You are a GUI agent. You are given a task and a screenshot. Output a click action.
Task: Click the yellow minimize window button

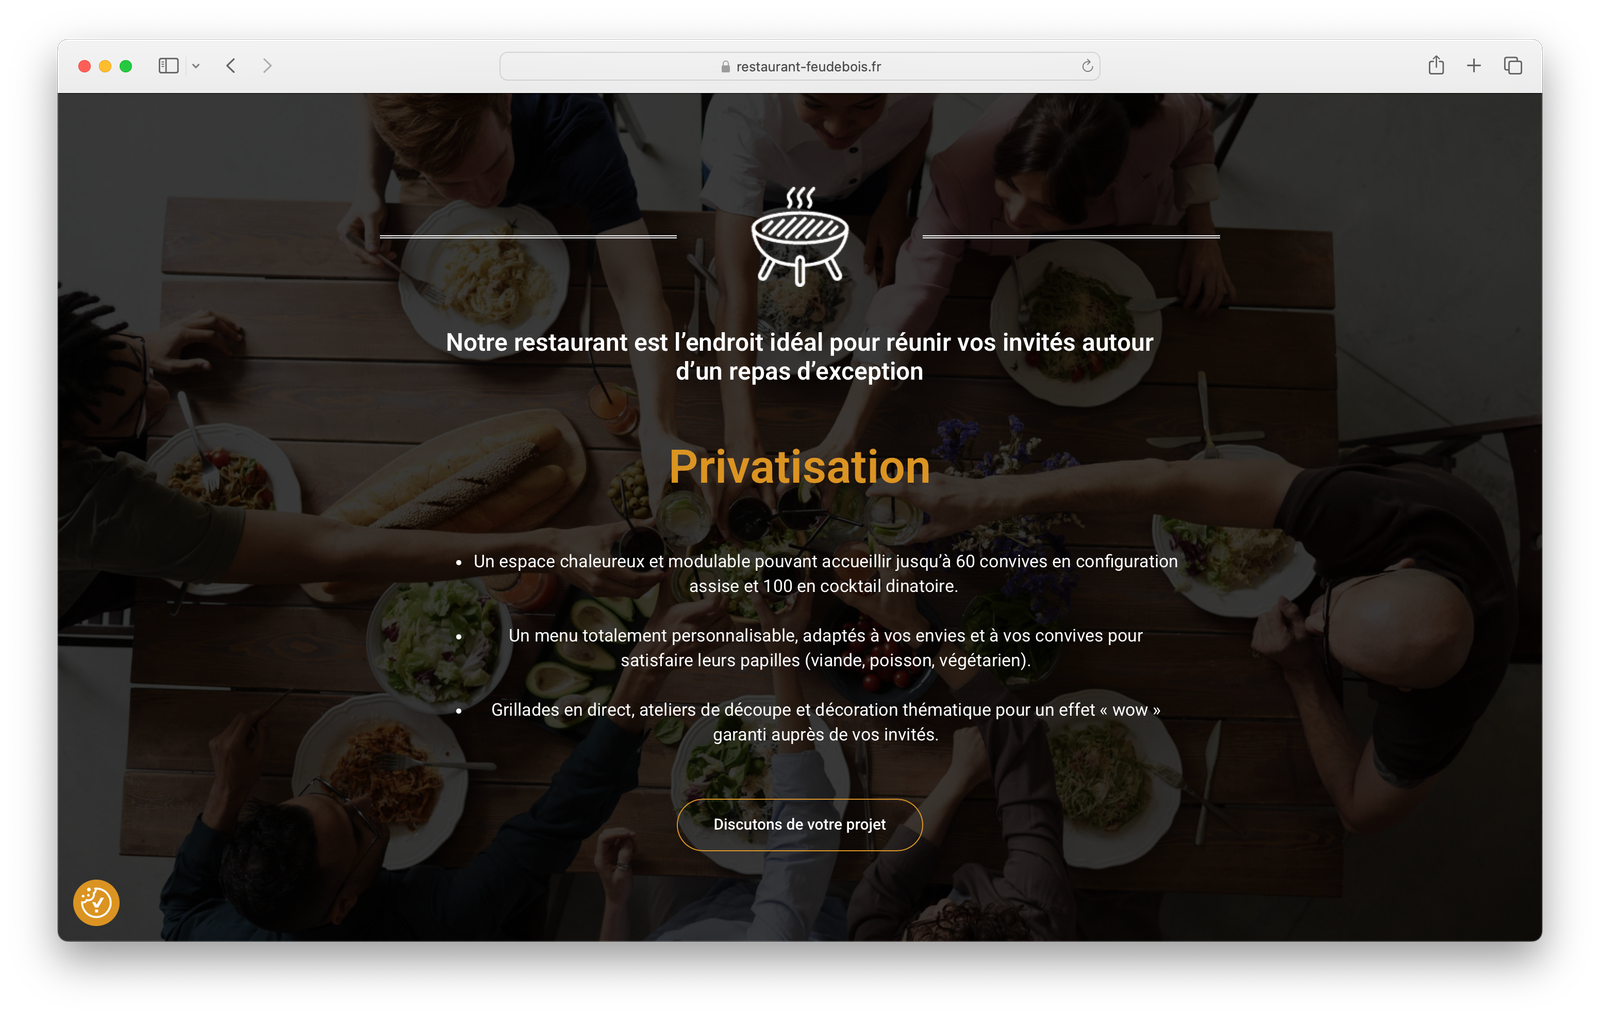105,66
